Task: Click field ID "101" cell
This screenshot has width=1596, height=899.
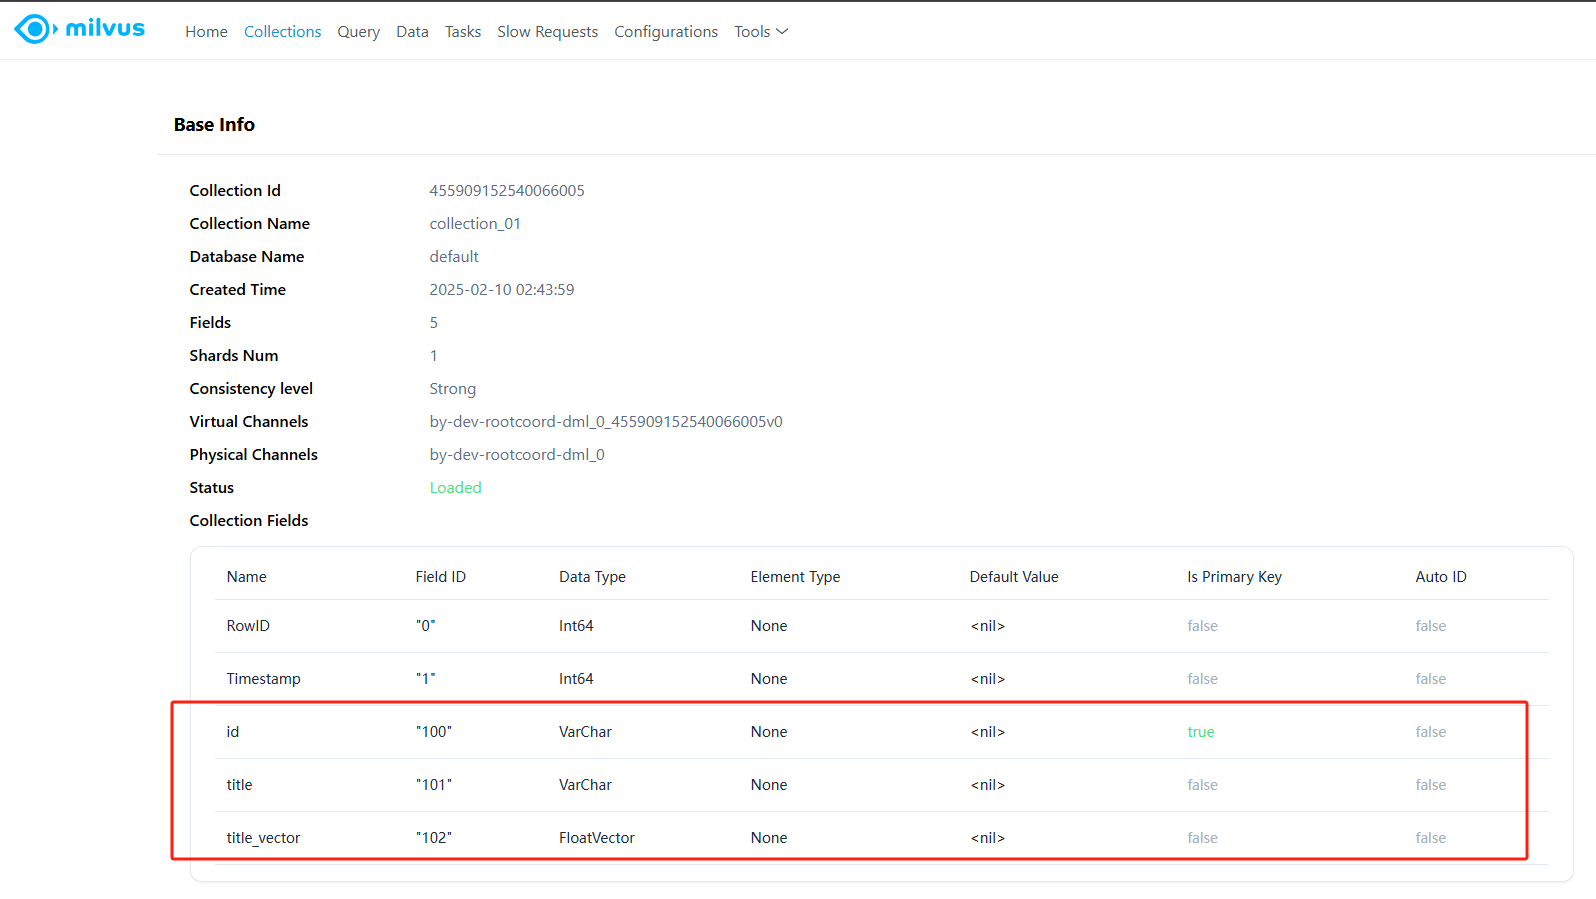Action: click(x=434, y=785)
